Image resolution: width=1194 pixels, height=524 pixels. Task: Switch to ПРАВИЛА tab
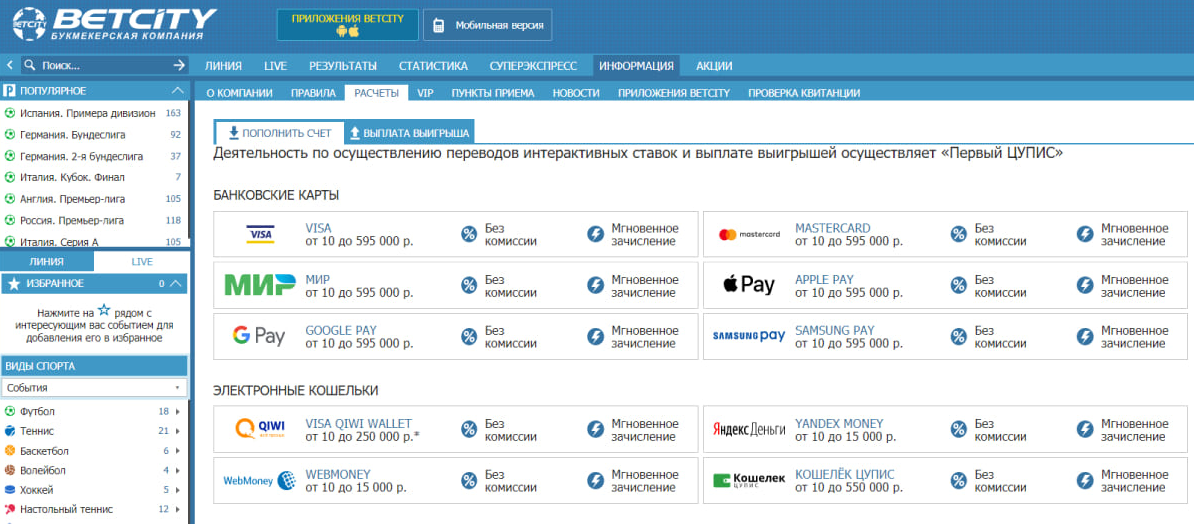(x=313, y=93)
